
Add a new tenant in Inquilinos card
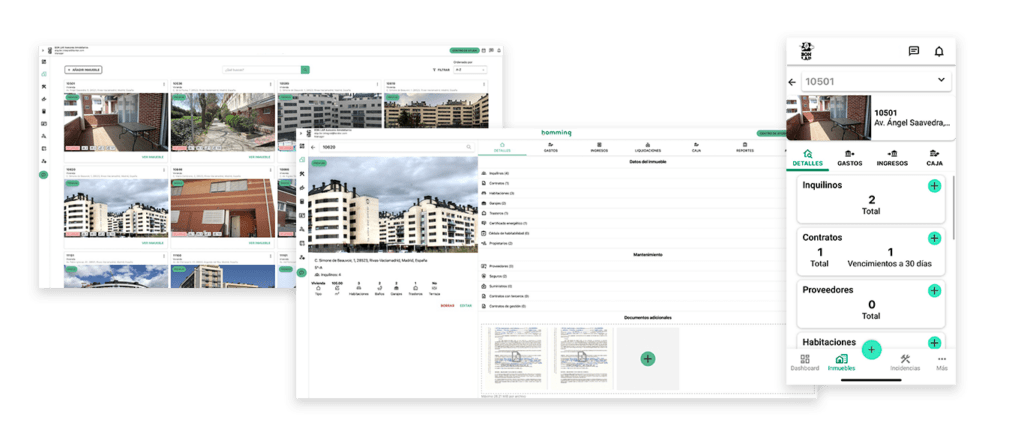tap(935, 186)
